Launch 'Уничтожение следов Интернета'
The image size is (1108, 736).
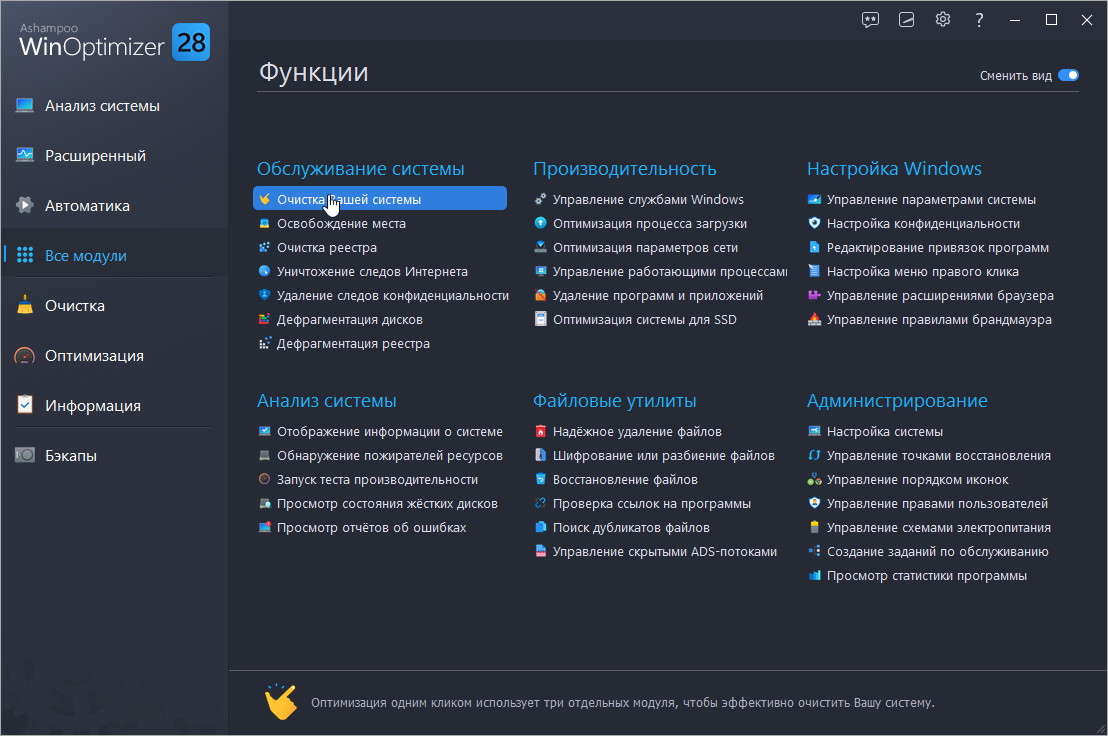point(372,271)
